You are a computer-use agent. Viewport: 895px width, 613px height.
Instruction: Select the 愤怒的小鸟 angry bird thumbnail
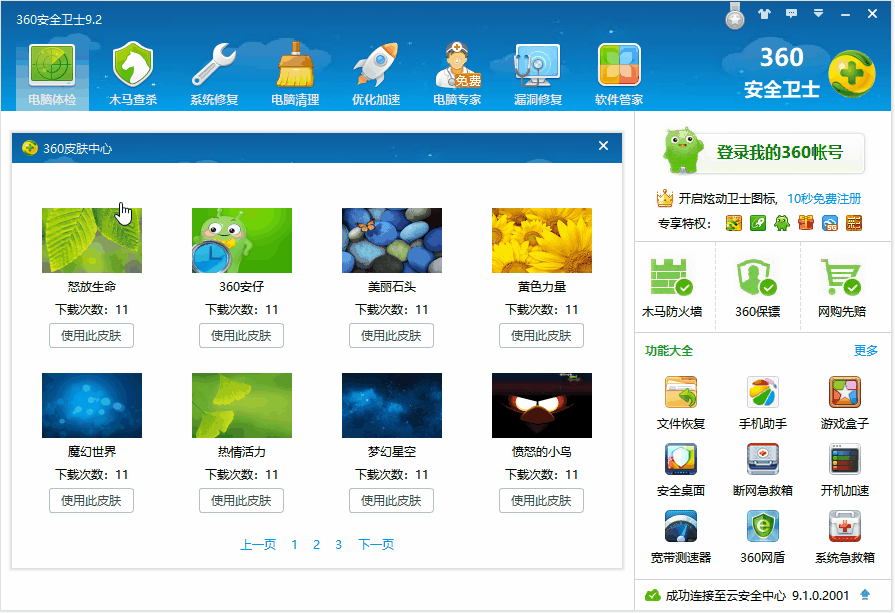pos(542,405)
